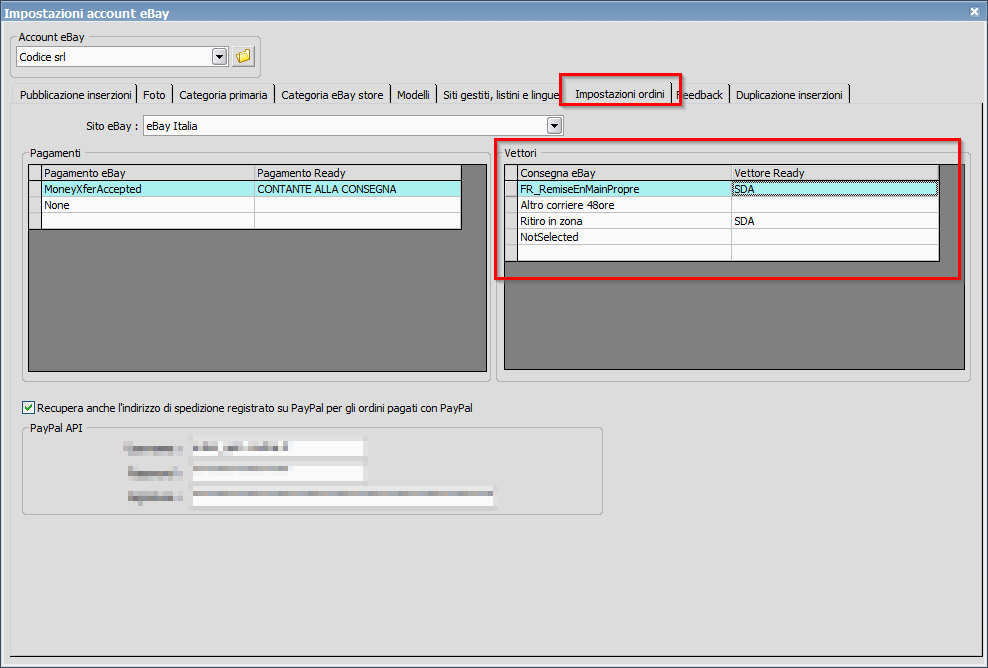Go to Categoria eBay store tab
The width and height of the screenshot is (988, 668).
click(x=332, y=95)
